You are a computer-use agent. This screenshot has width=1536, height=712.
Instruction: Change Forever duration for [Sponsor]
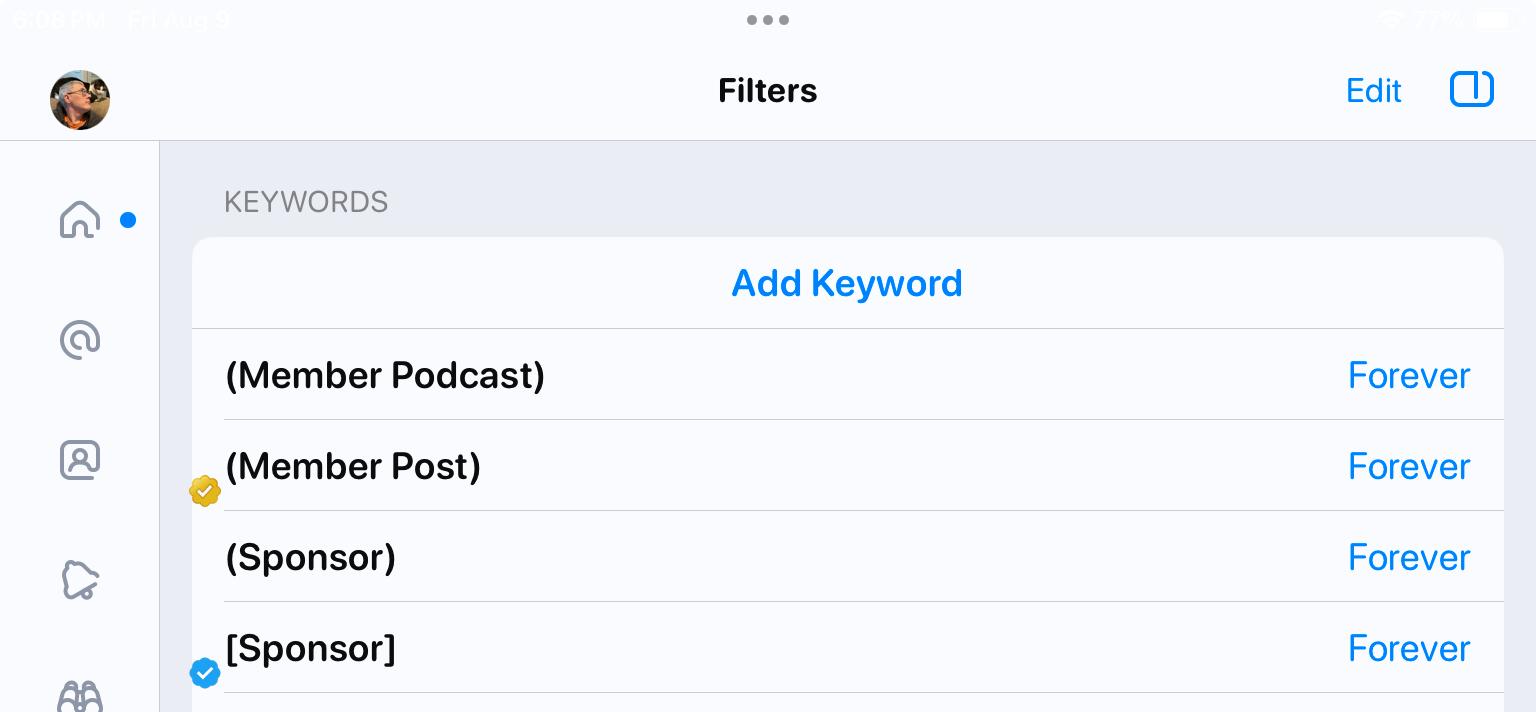[1409, 648]
